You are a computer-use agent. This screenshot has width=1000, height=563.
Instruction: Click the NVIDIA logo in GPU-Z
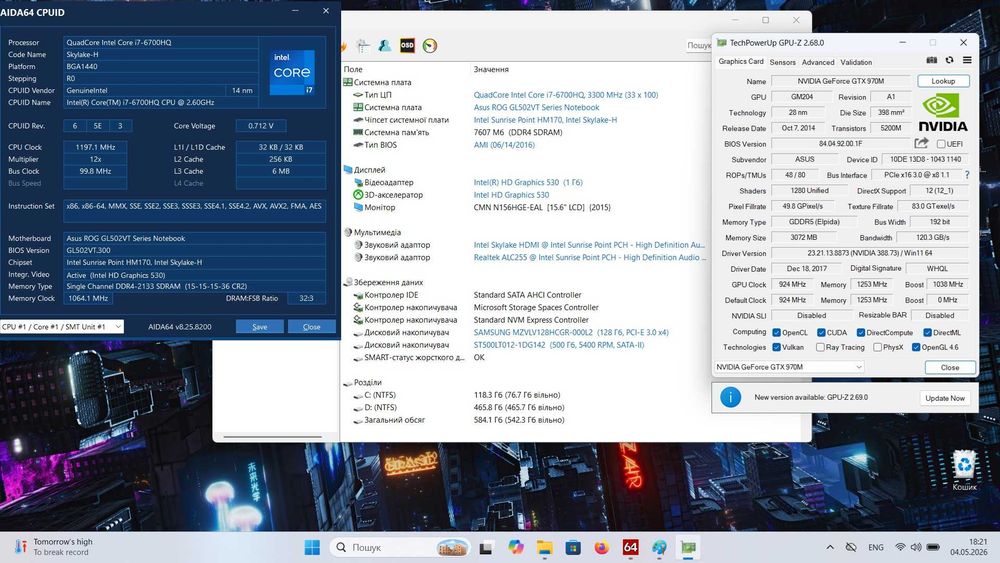[943, 113]
